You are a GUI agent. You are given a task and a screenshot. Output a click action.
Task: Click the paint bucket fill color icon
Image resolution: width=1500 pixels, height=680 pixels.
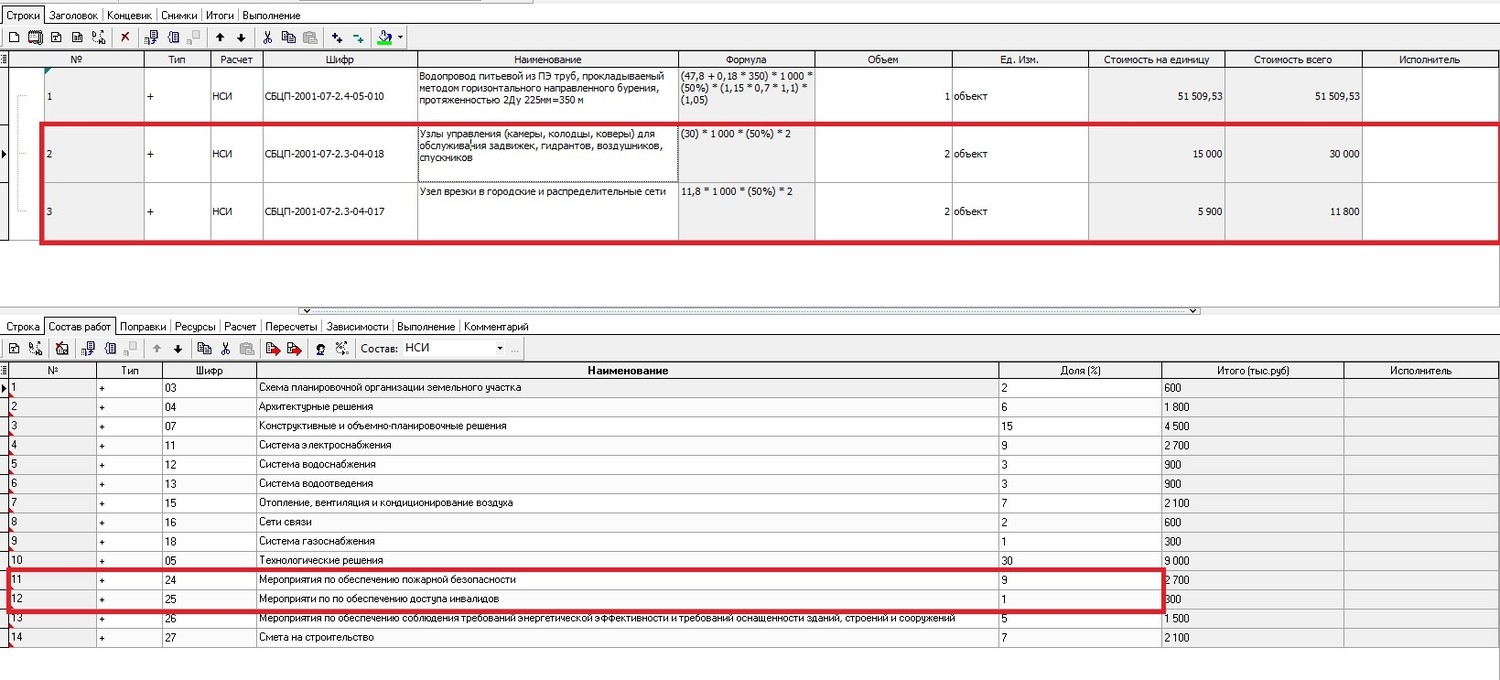coord(385,37)
